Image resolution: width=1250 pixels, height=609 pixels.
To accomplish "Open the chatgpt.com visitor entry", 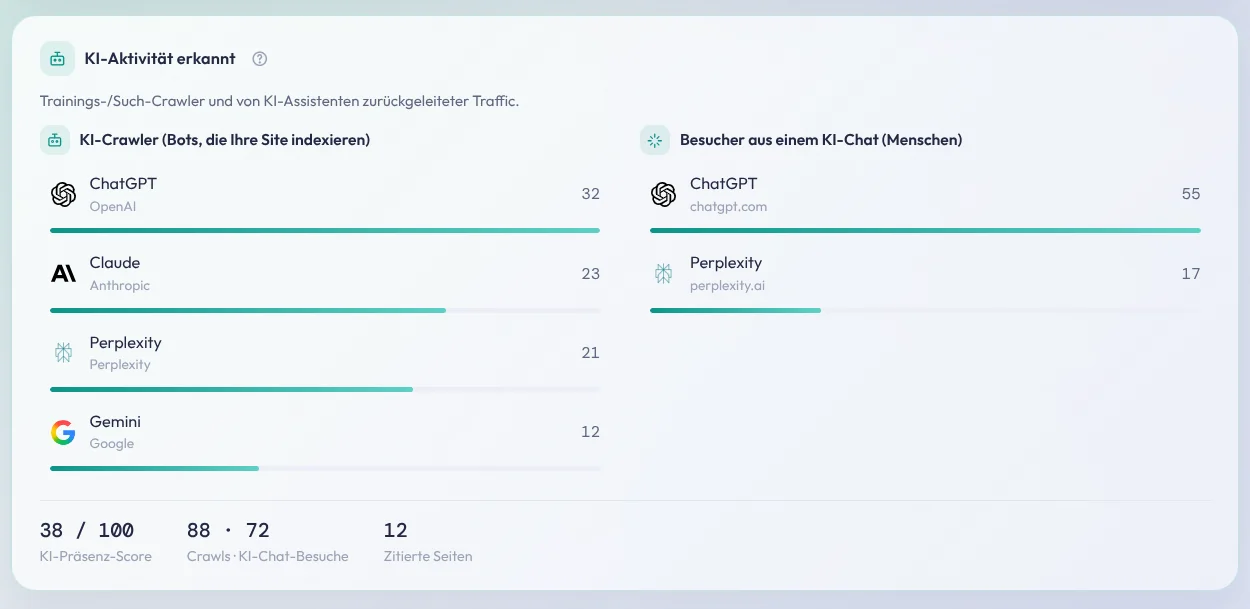I will pyautogui.click(x=925, y=204).
